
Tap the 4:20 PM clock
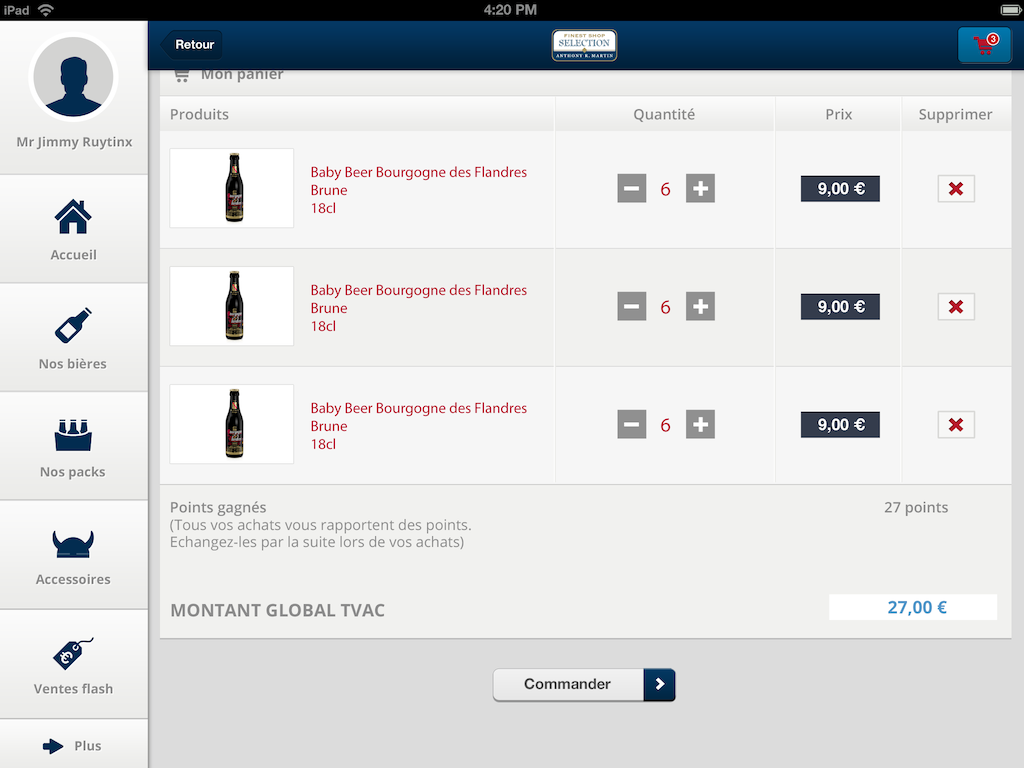click(x=510, y=10)
